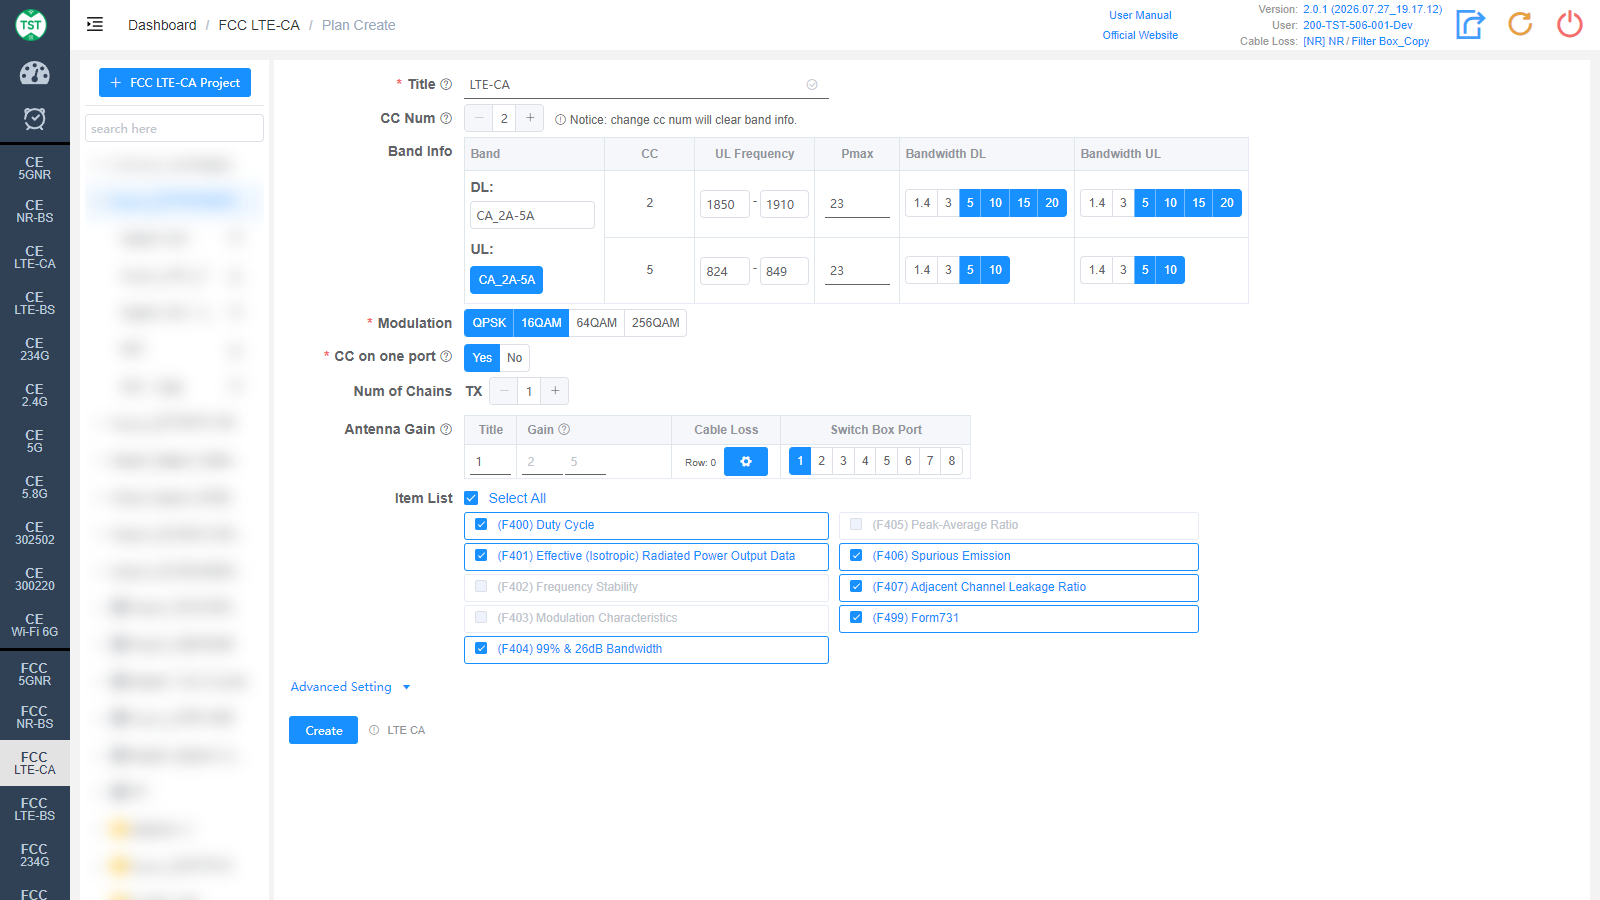The width and height of the screenshot is (1600, 900).
Task: Click the orange refresh icon
Action: [1520, 24]
